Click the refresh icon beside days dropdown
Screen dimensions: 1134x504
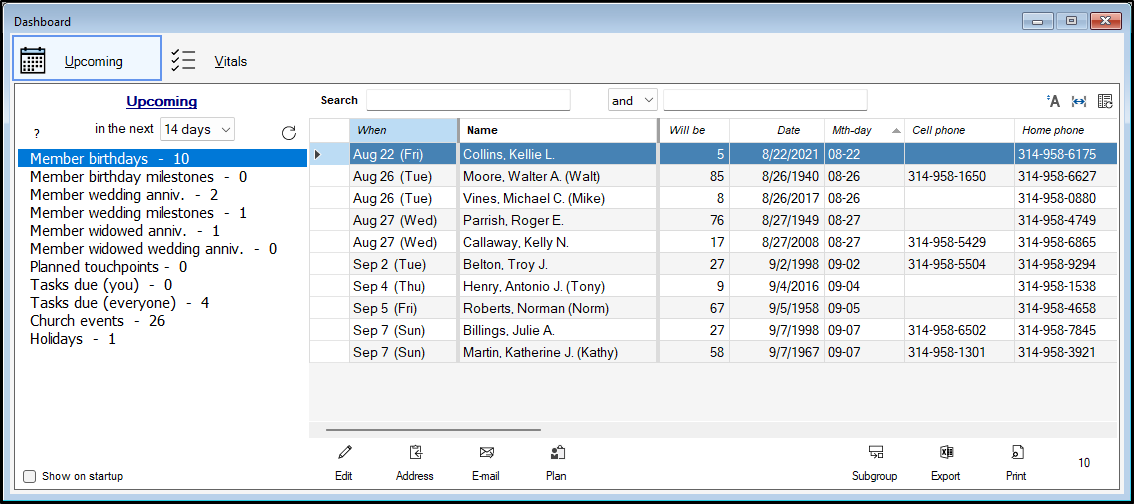click(x=289, y=133)
